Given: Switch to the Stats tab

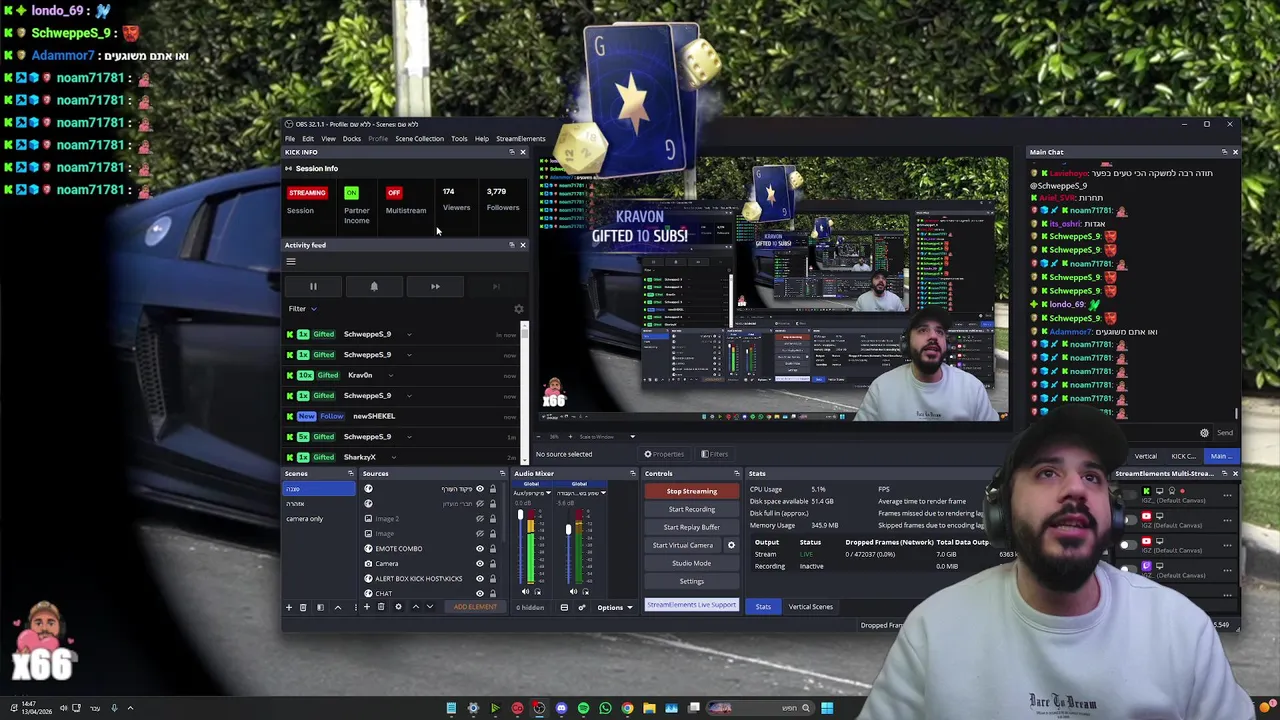Looking at the screenshot, I should 763,607.
